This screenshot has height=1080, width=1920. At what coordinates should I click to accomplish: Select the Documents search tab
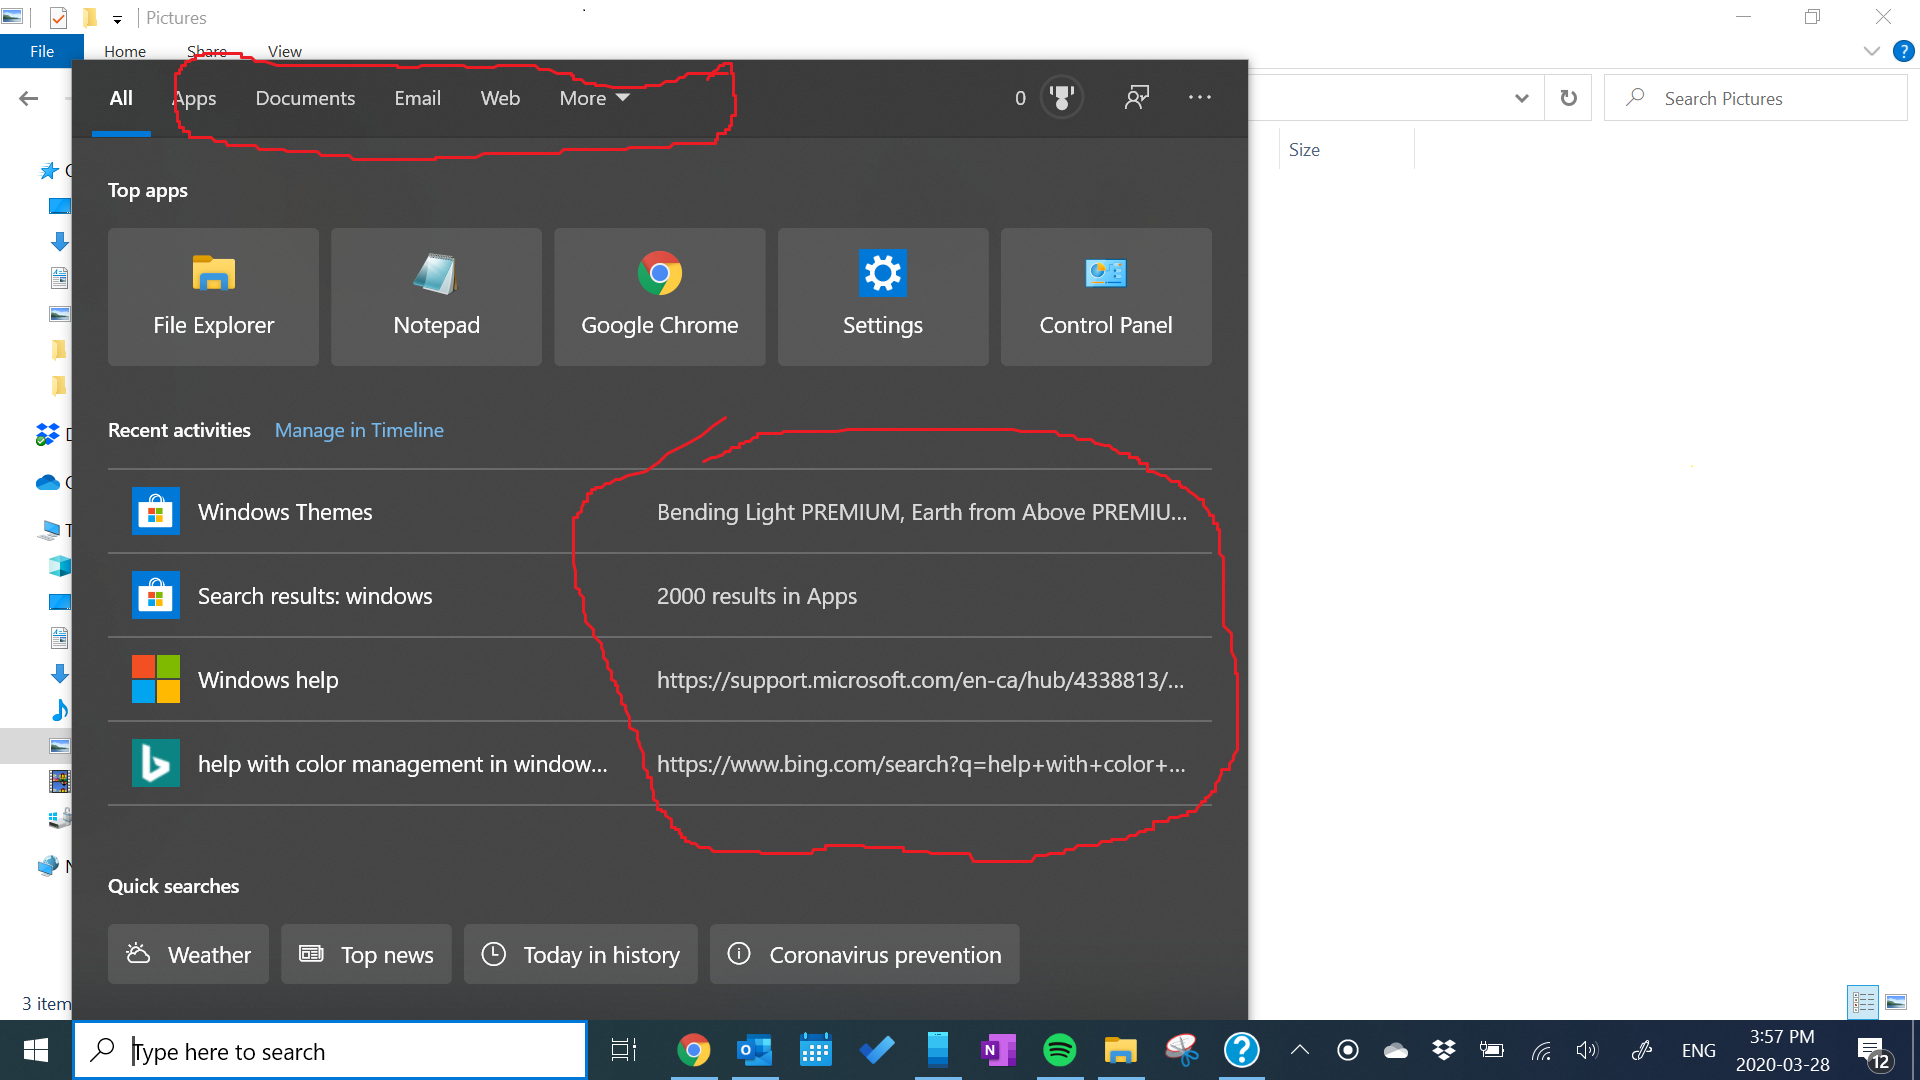pos(305,98)
